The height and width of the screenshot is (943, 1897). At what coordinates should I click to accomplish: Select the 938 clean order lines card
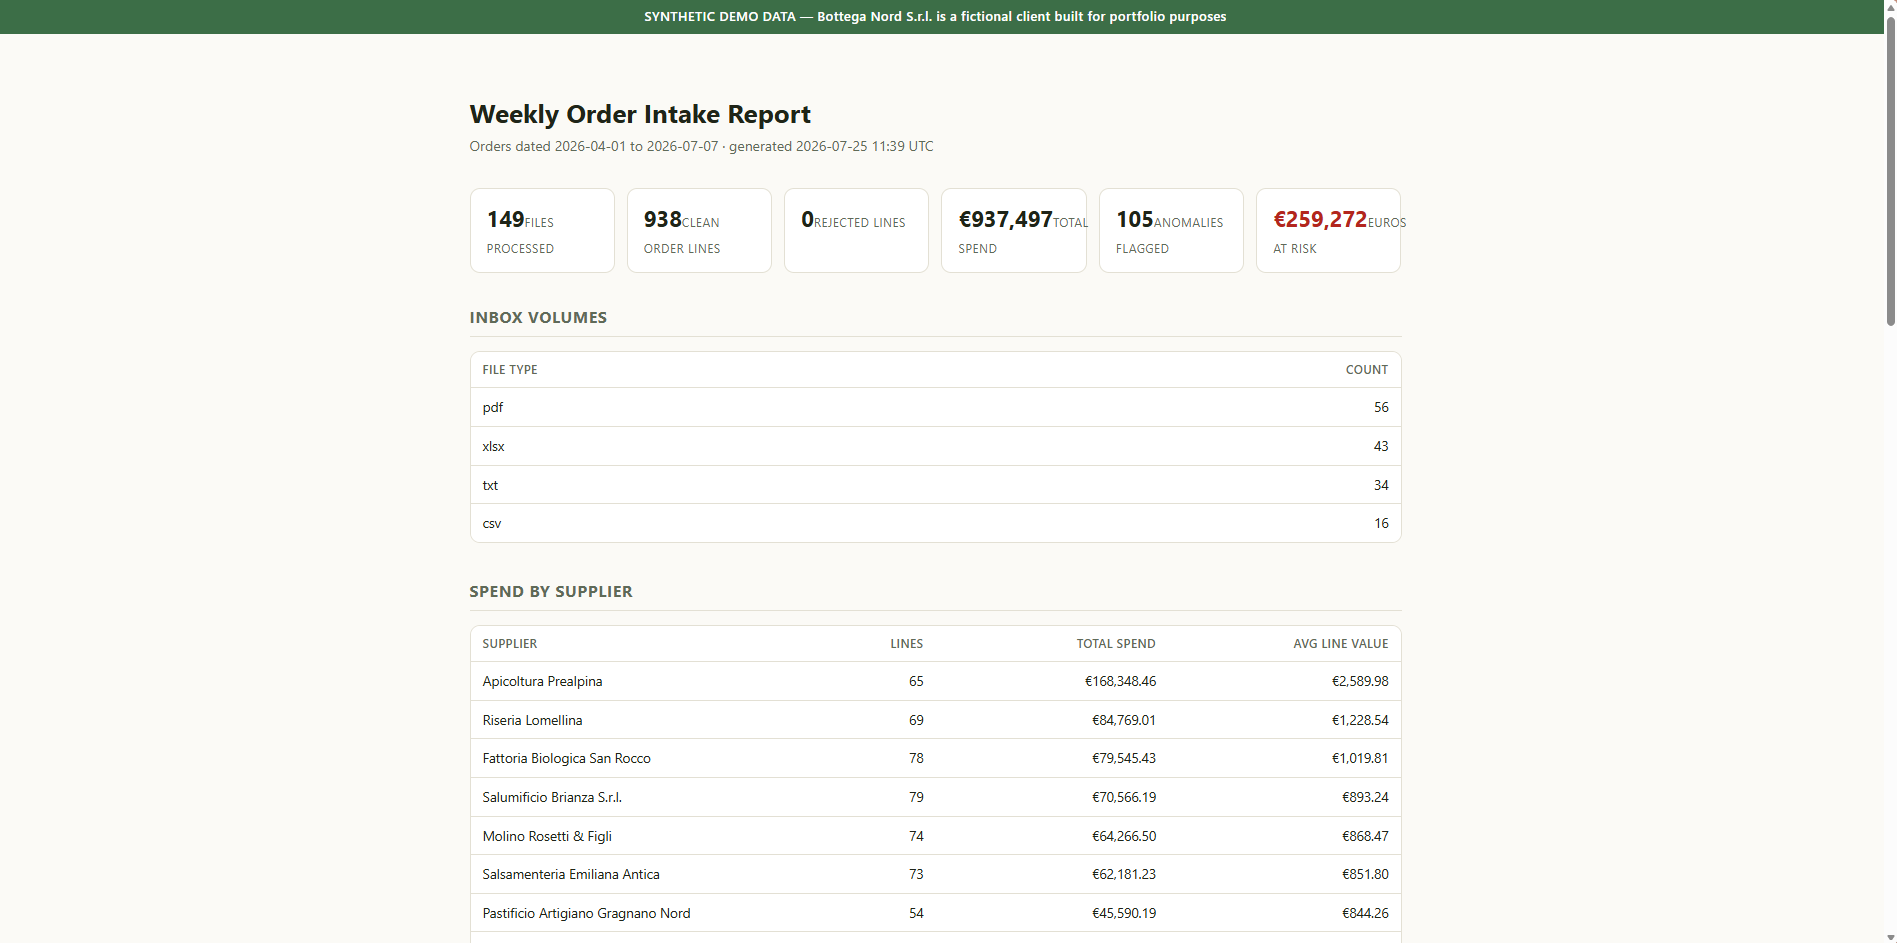coord(699,230)
